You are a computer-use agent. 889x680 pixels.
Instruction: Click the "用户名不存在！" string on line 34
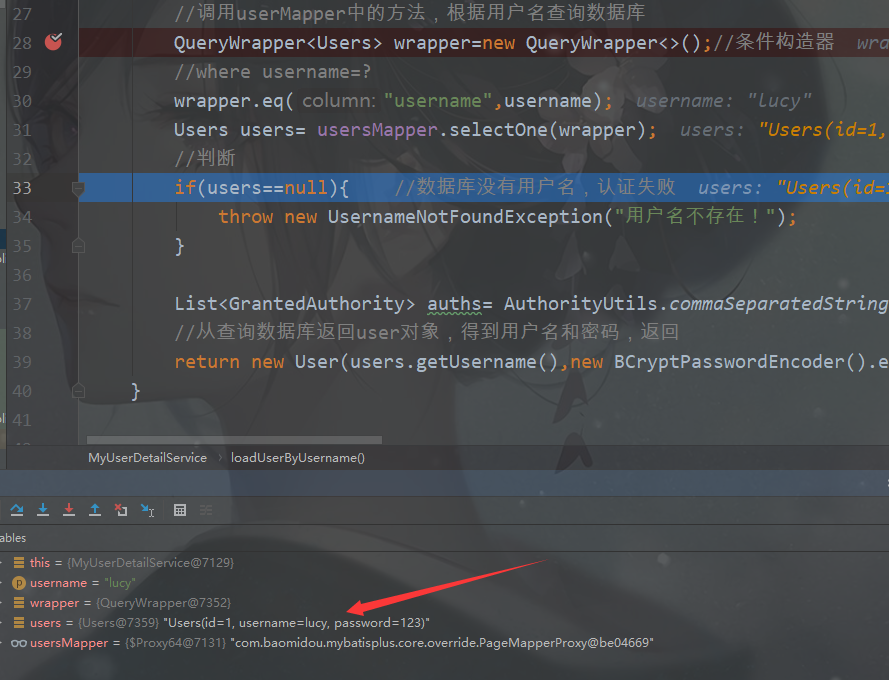point(695,216)
